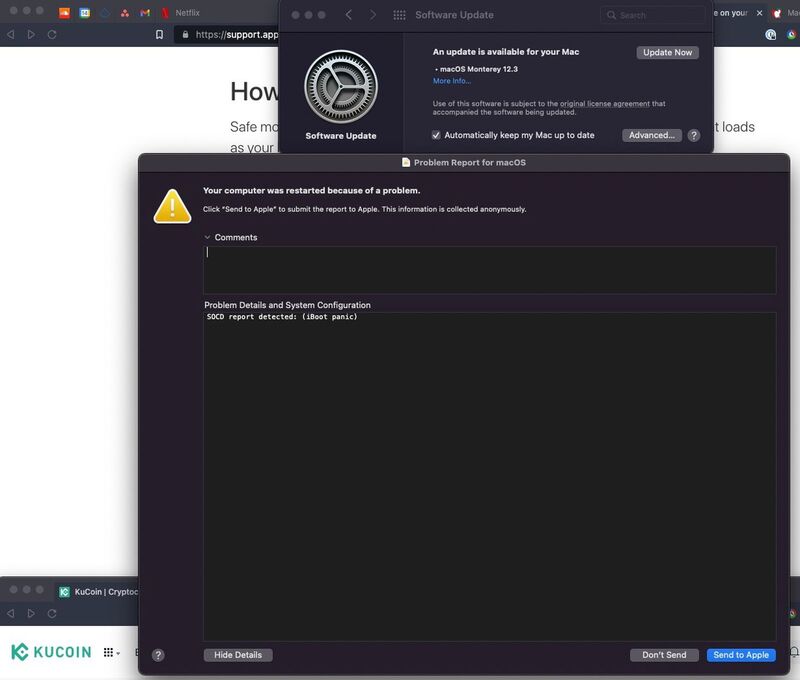This screenshot has width=800, height=680.
Task: Switch to the Mac browser tab with Apple icon
Action: 786,13
